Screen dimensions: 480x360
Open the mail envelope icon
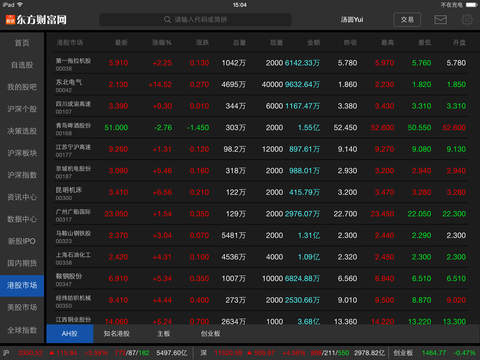pos(440,20)
